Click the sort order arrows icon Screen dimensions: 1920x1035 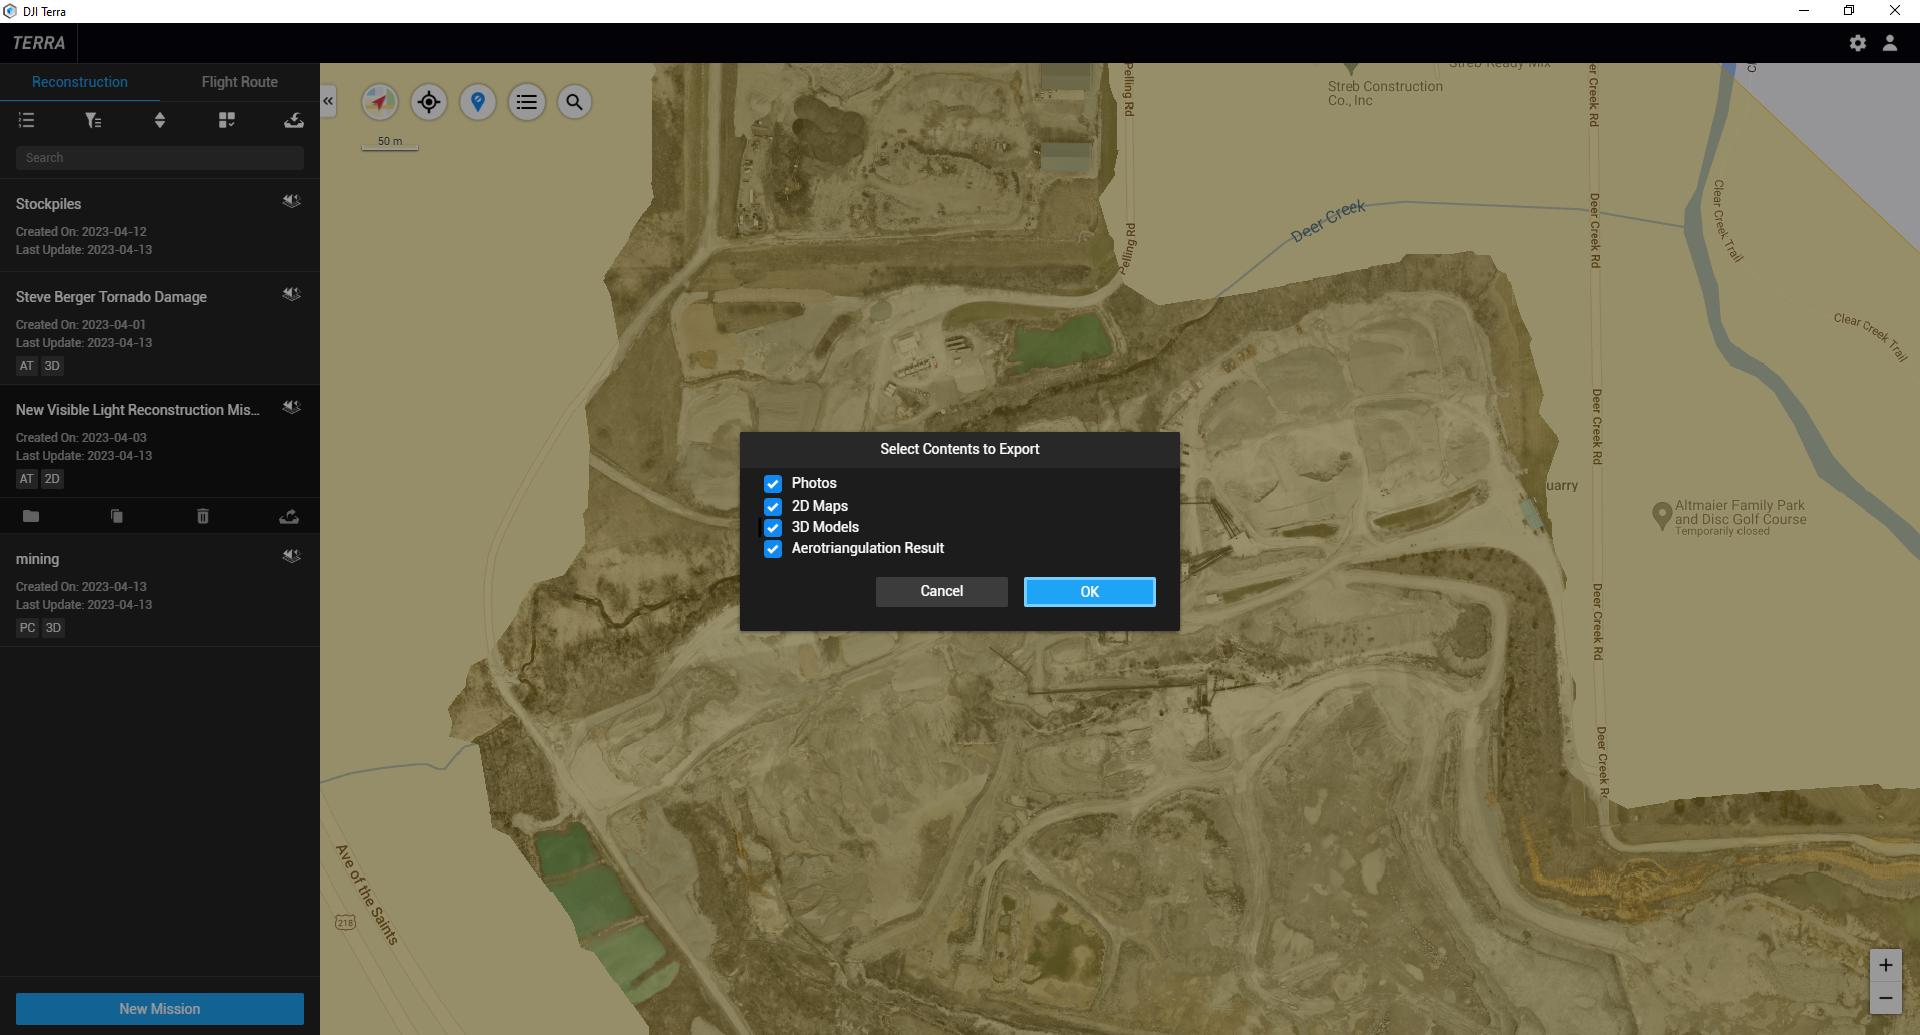(x=159, y=120)
